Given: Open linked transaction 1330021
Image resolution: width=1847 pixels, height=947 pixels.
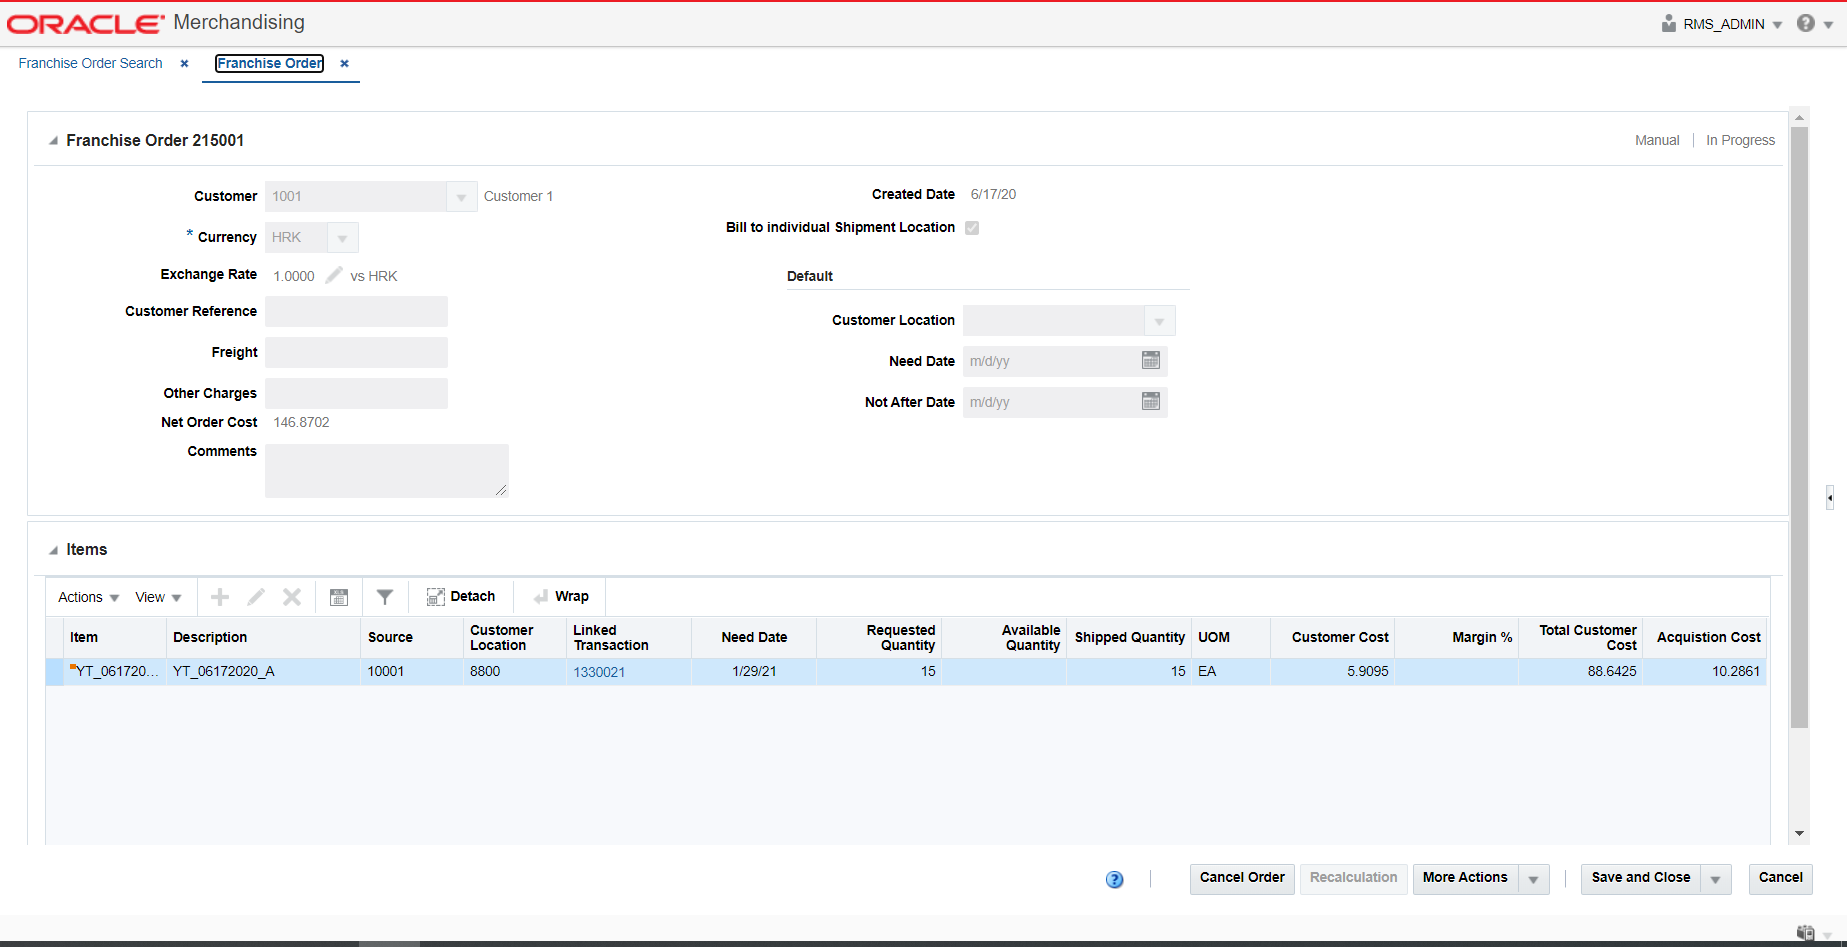Looking at the screenshot, I should coord(599,672).
